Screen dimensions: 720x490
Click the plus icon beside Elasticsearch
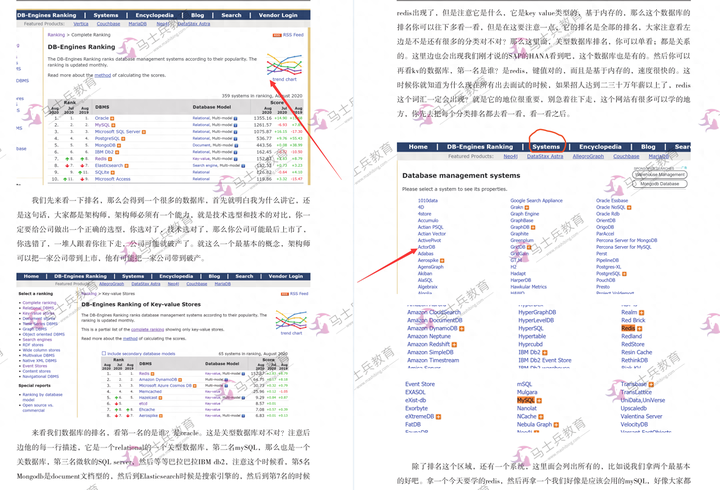click(x=126, y=165)
